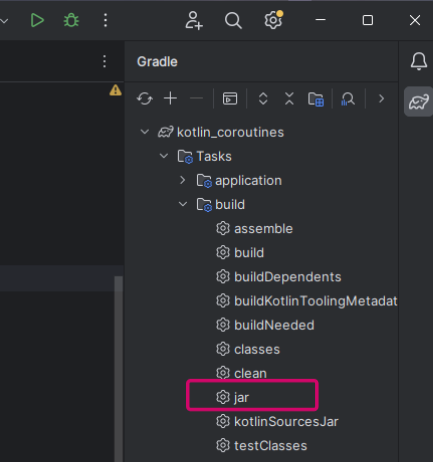Screen dimensions: 433x462
Task: Collapse the kotlin_coroutines project node
Action: (145, 132)
